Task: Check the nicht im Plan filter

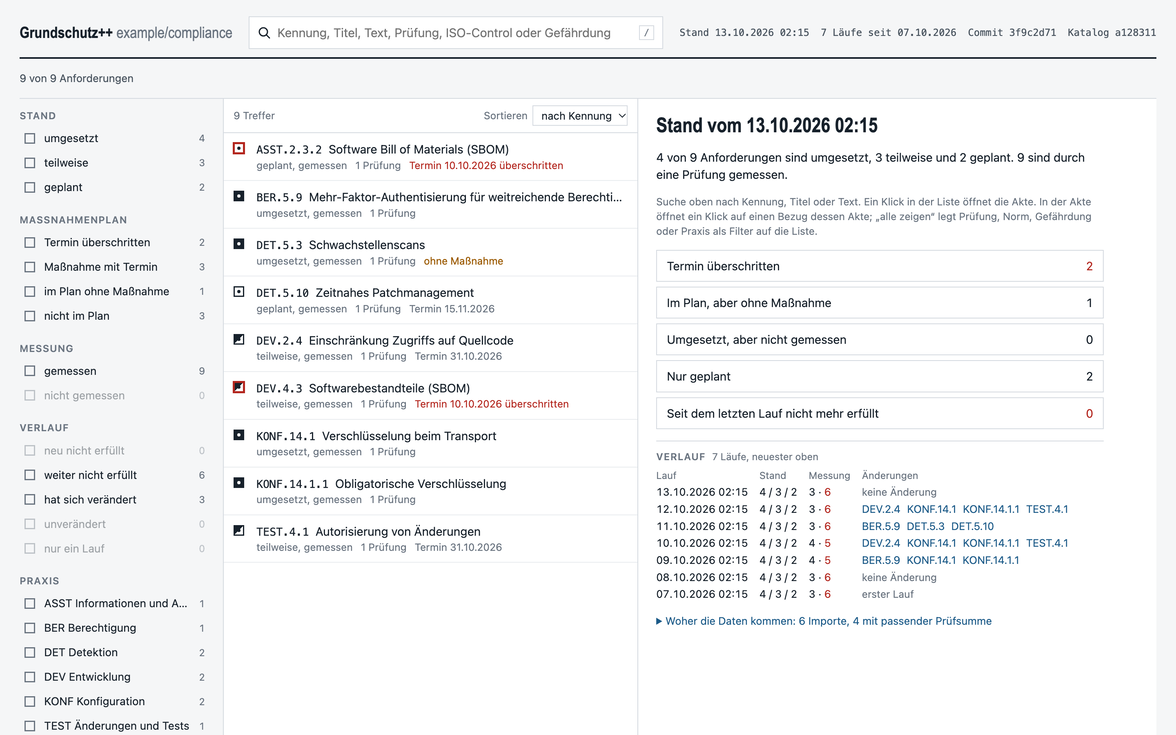Action: [x=30, y=316]
